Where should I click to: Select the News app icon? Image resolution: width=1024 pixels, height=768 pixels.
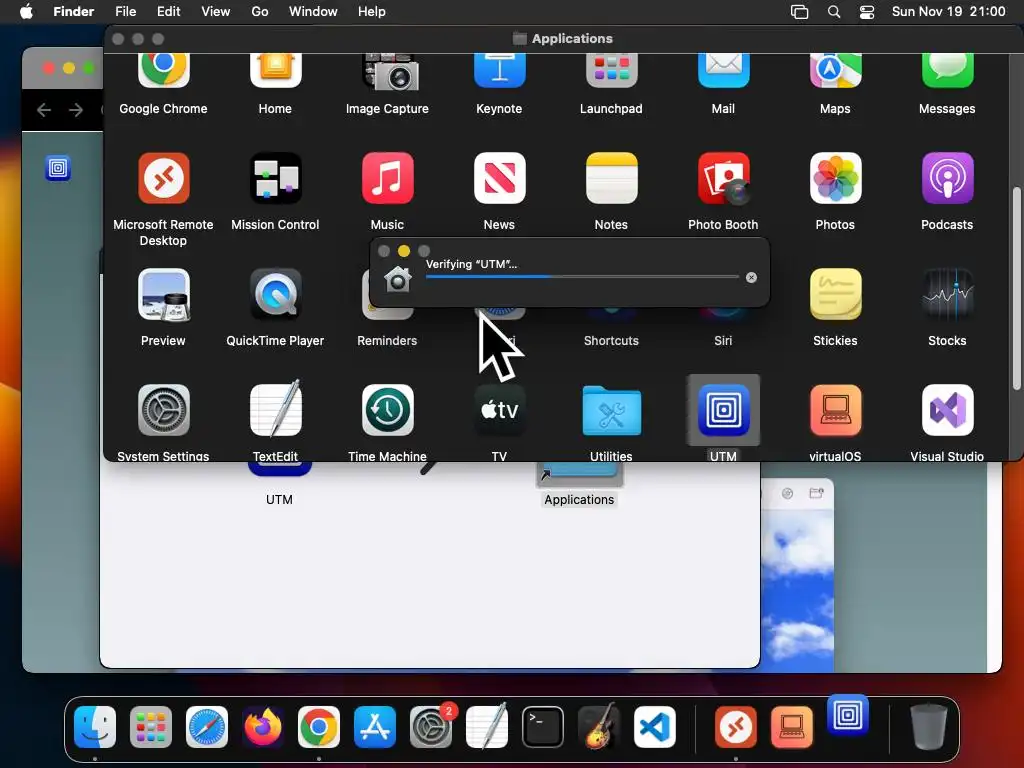click(x=499, y=178)
